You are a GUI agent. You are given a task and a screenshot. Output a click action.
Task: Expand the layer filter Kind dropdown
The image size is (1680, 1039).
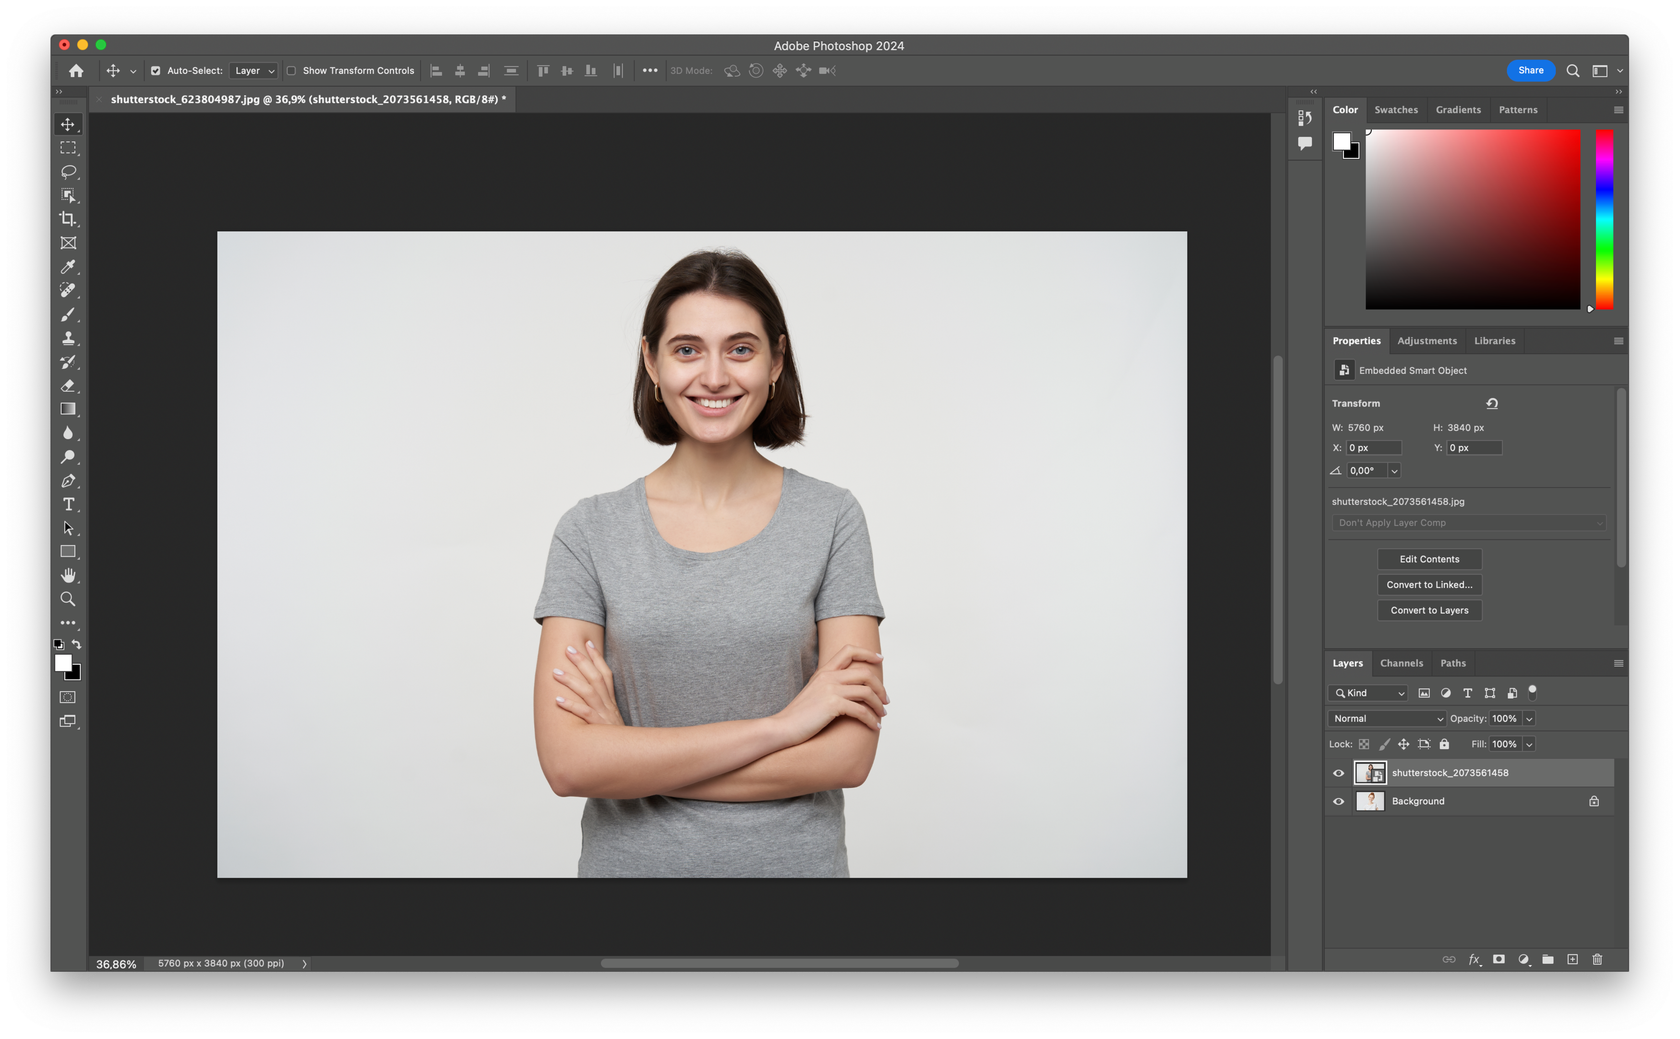pyautogui.click(x=1368, y=693)
